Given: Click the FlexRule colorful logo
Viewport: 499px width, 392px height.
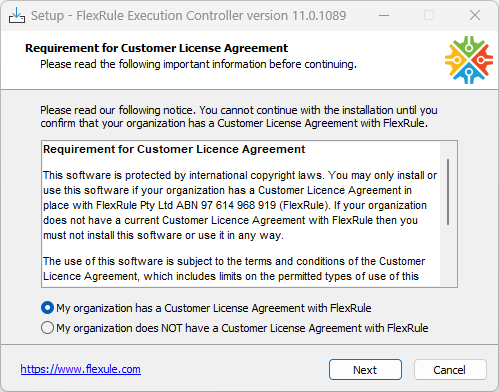Looking at the screenshot, I should tap(469, 60).
